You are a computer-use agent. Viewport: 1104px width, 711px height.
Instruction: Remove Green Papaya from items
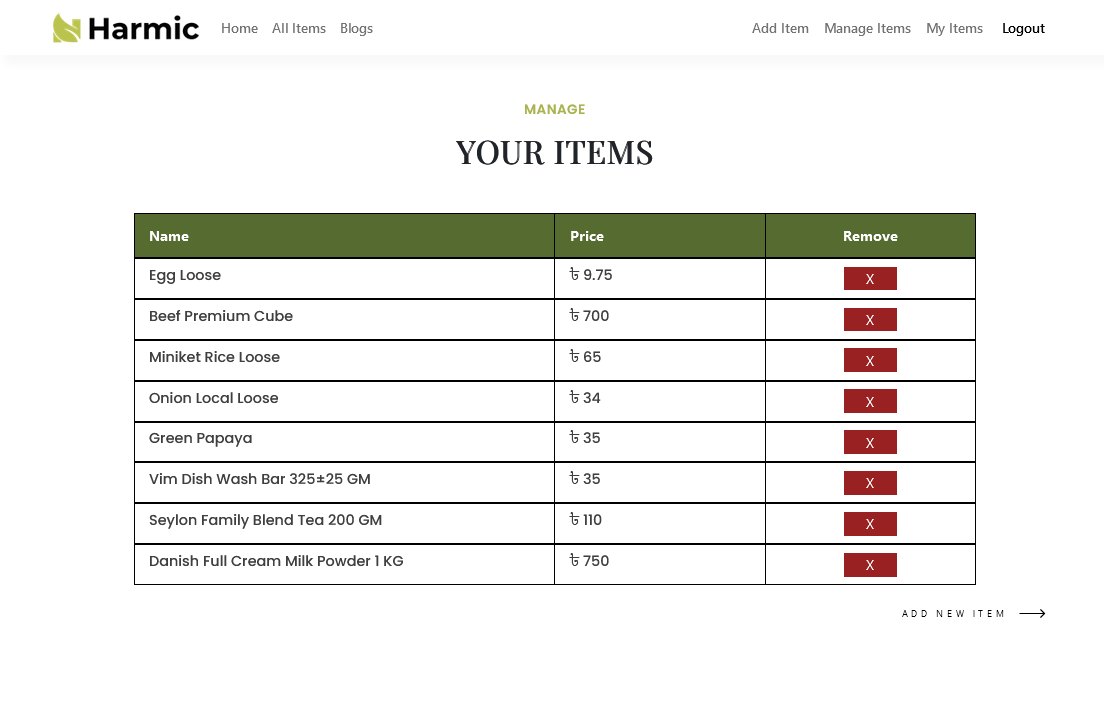coord(870,443)
